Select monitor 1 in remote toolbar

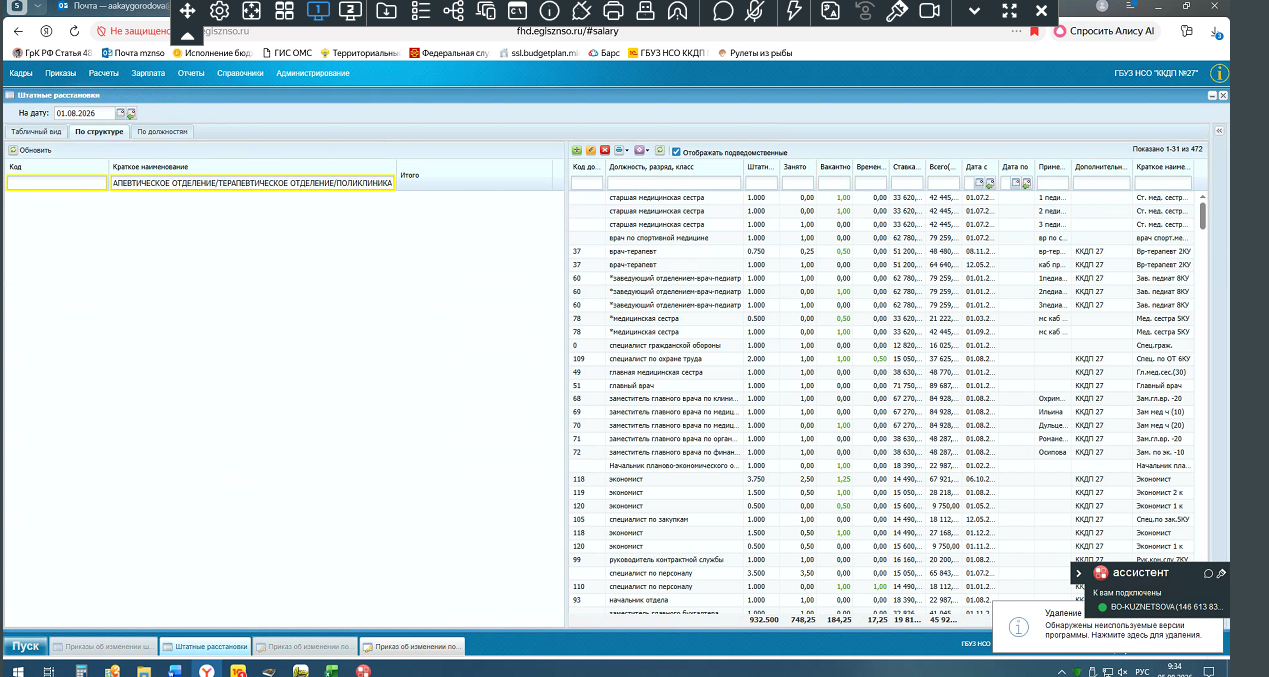(317, 12)
